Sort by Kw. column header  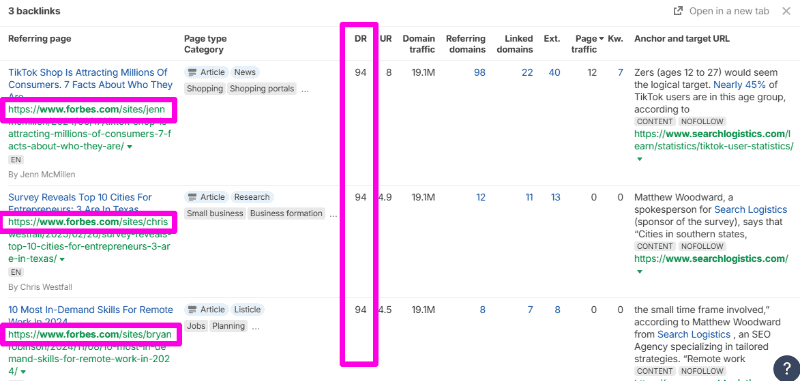point(615,39)
